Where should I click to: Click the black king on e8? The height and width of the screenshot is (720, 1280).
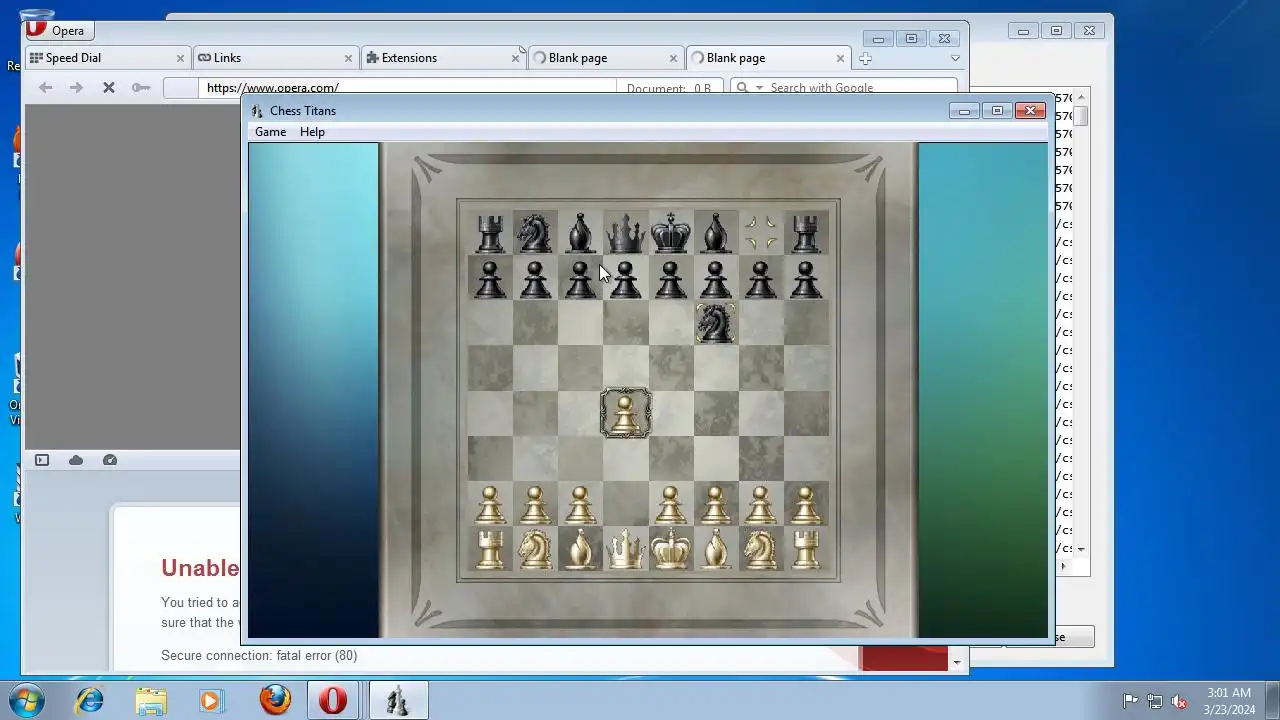[x=670, y=233]
